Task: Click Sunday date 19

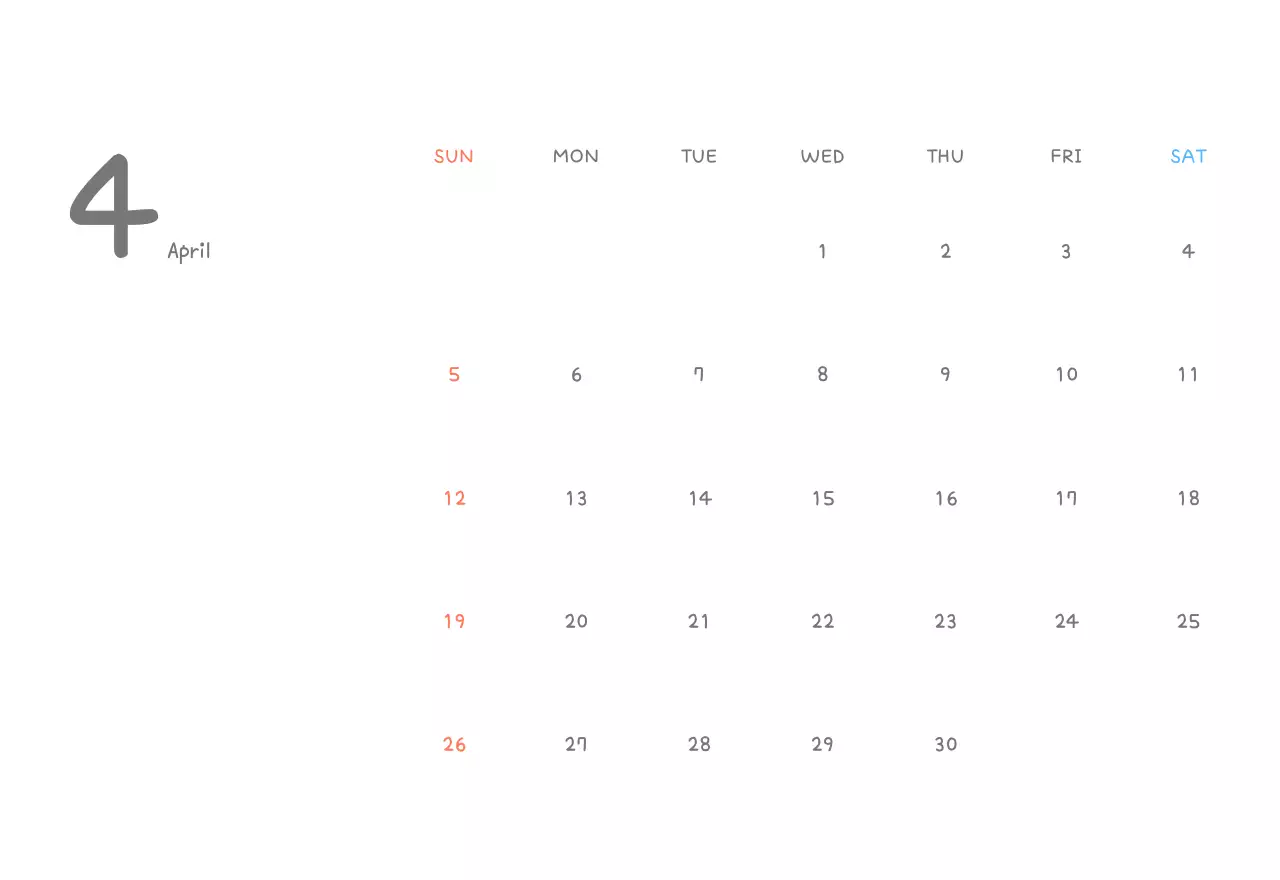Action: pyautogui.click(x=454, y=621)
